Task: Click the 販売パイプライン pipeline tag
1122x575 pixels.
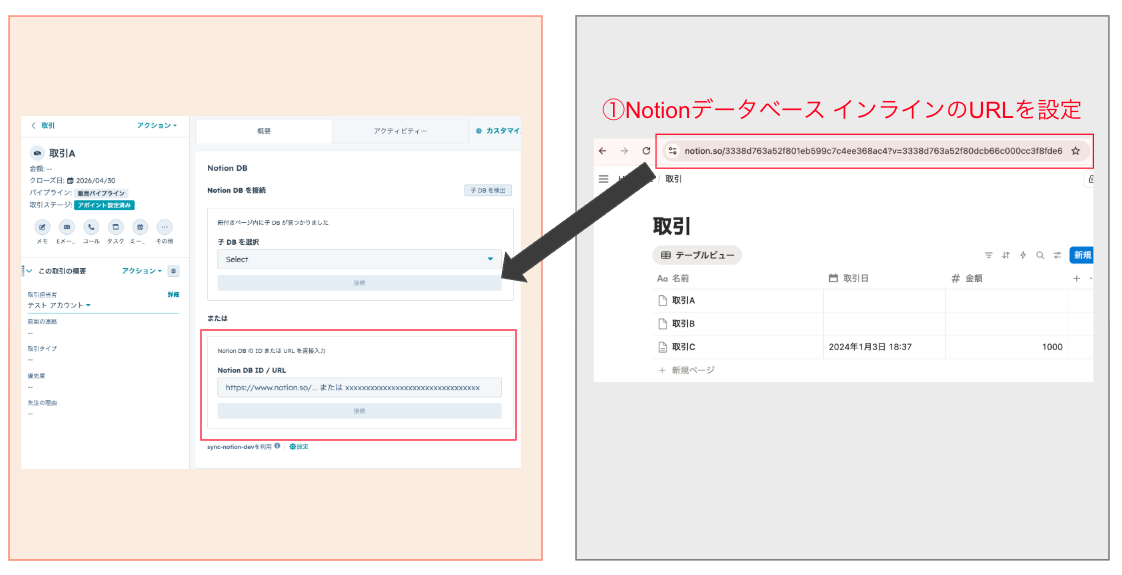Action: (x=101, y=193)
